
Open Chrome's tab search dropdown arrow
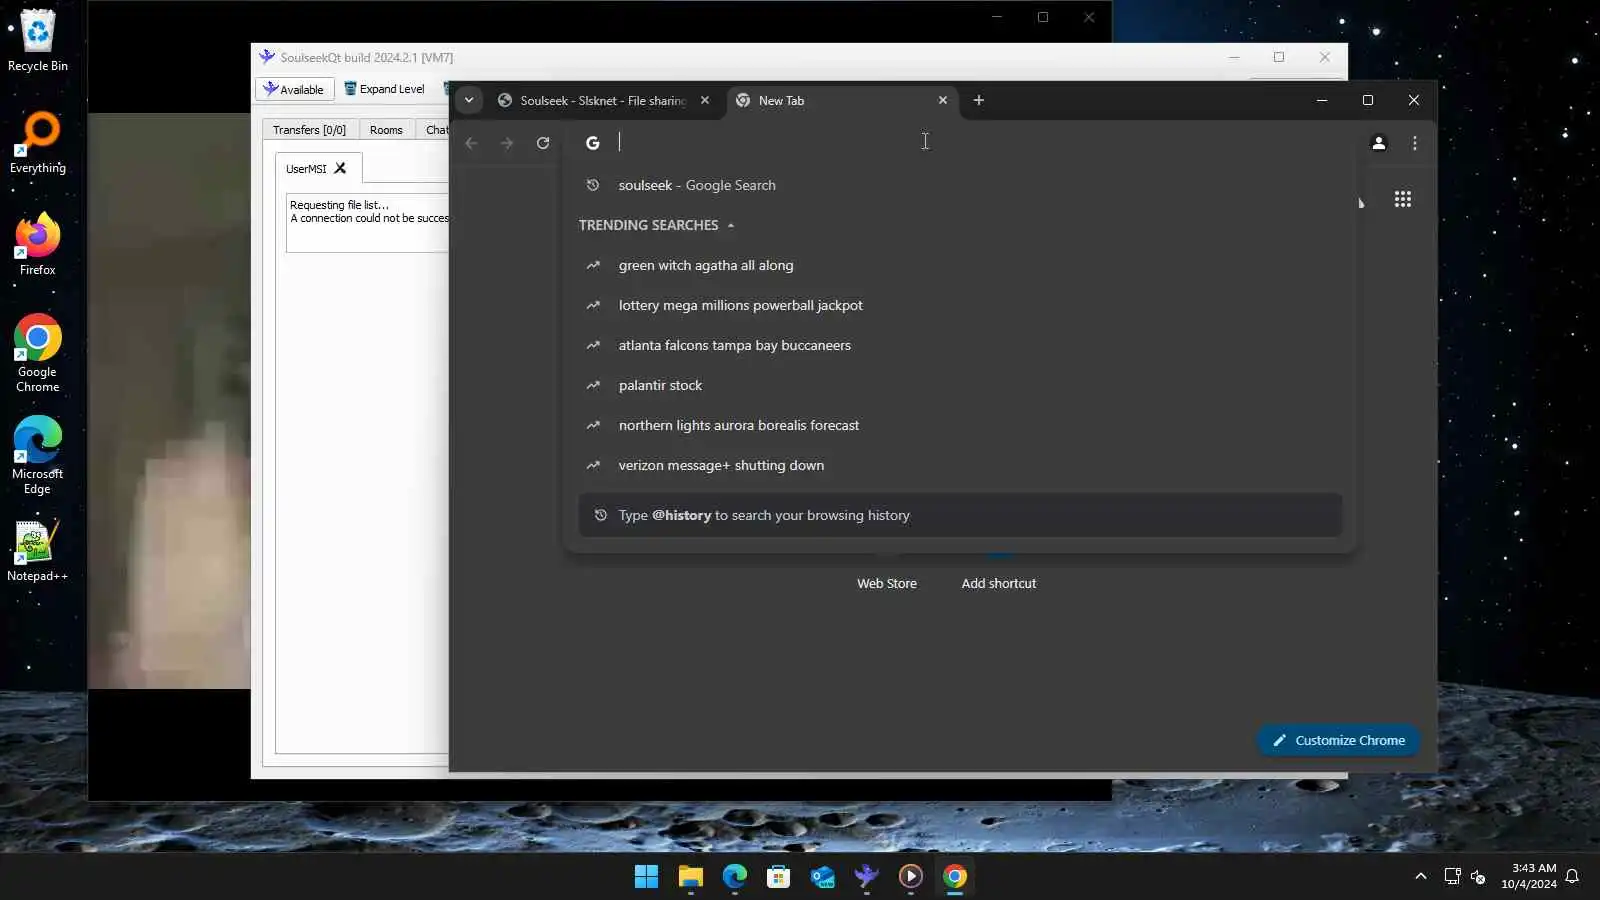pyautogui.click(x=469, y=100)
